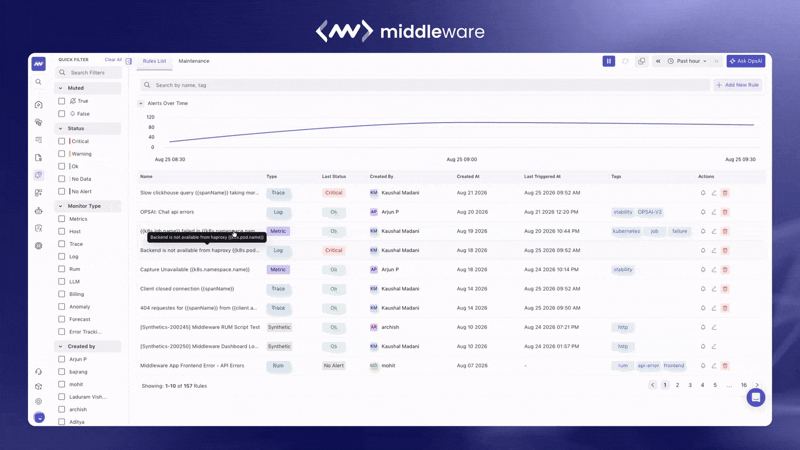
Task: Edit the Middleware RUM Script Test rule
Action: pos(714,327)
